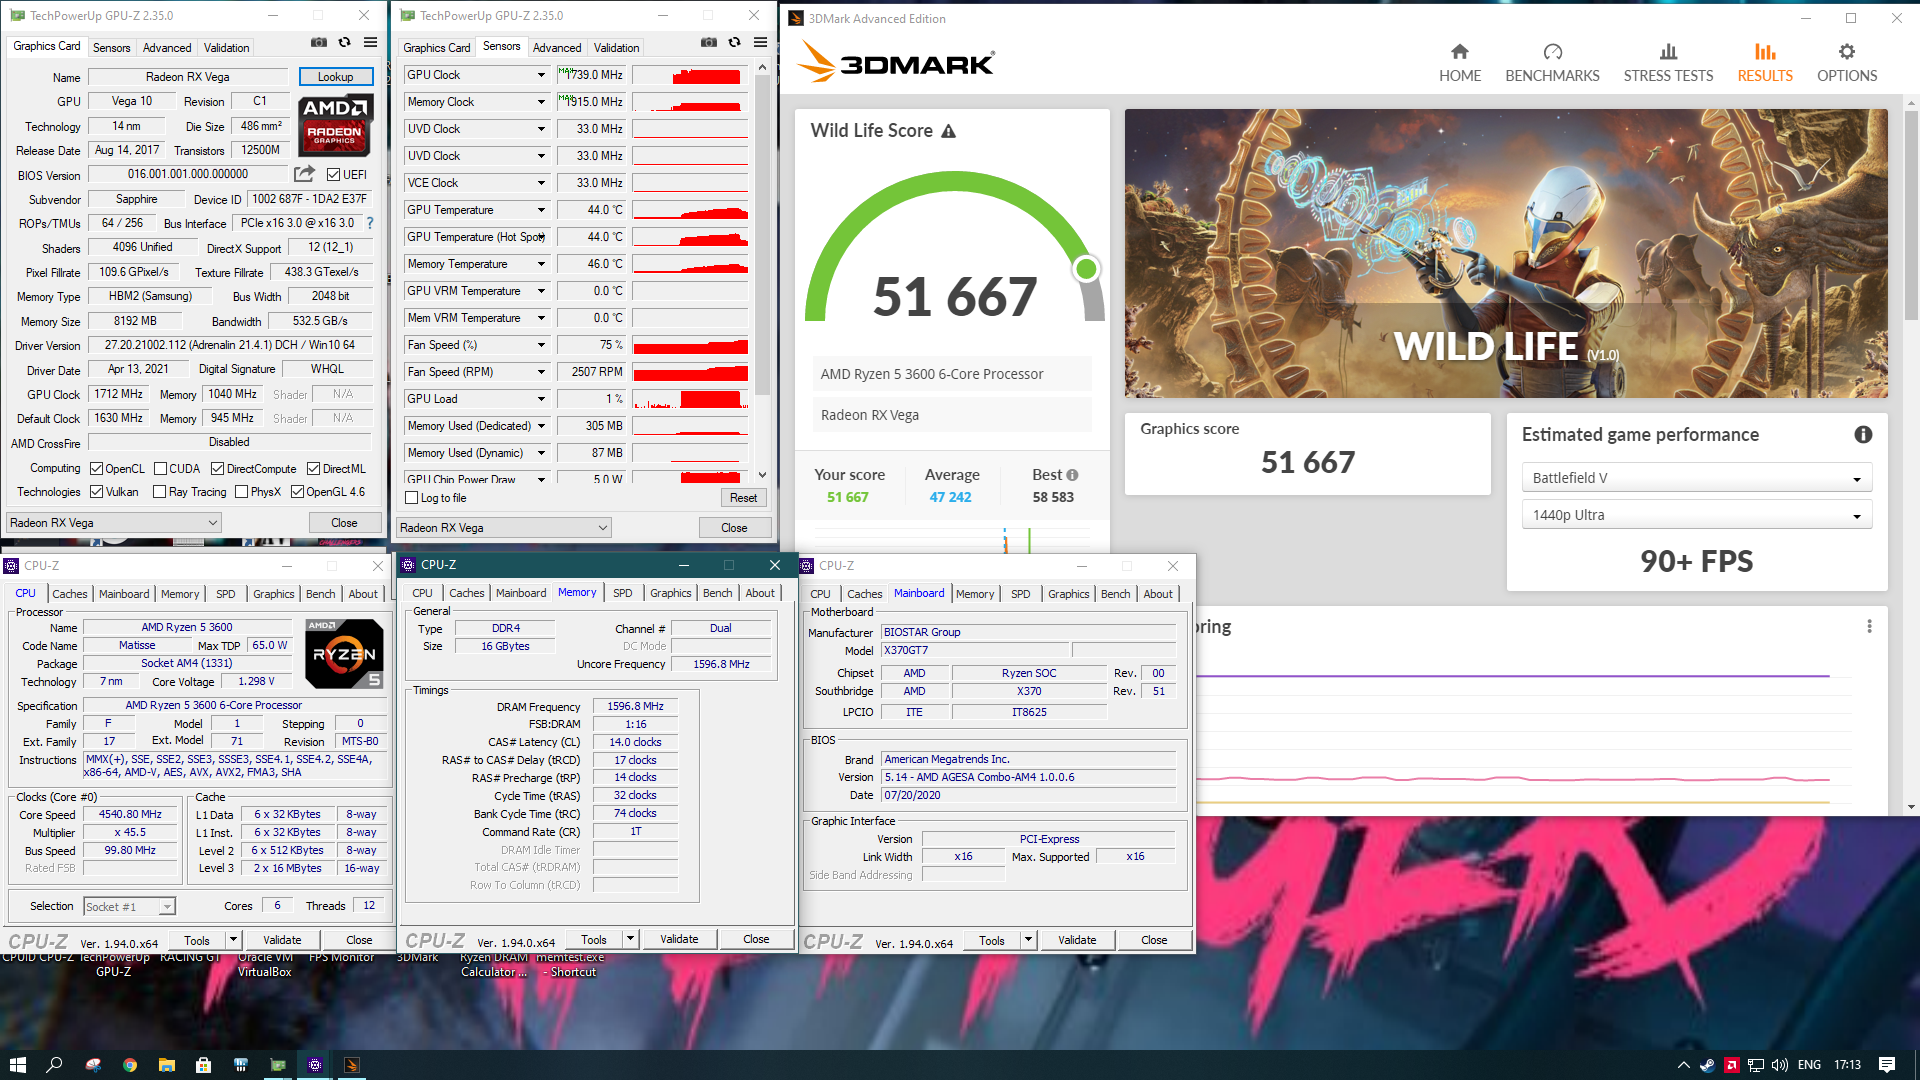Switch to Advanced tab in left GPU-Z window

point(166,48)
